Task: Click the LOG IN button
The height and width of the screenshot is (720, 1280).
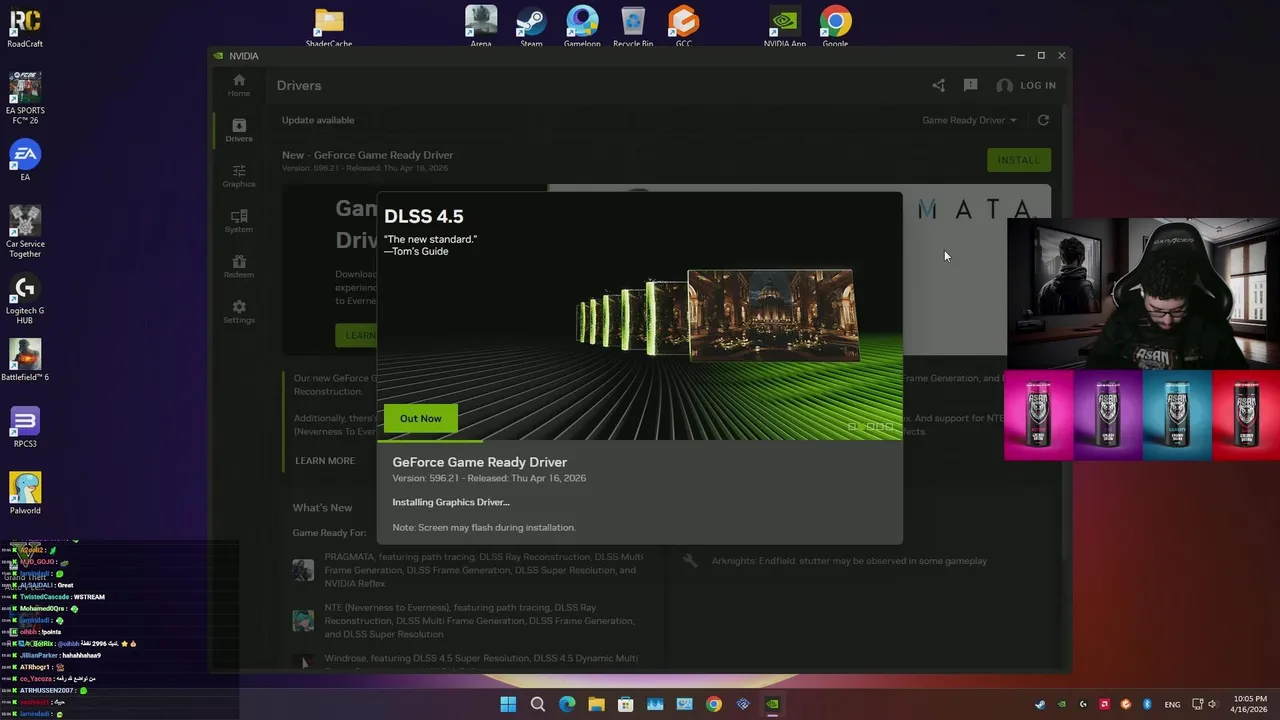Action: coord(1026,85)
